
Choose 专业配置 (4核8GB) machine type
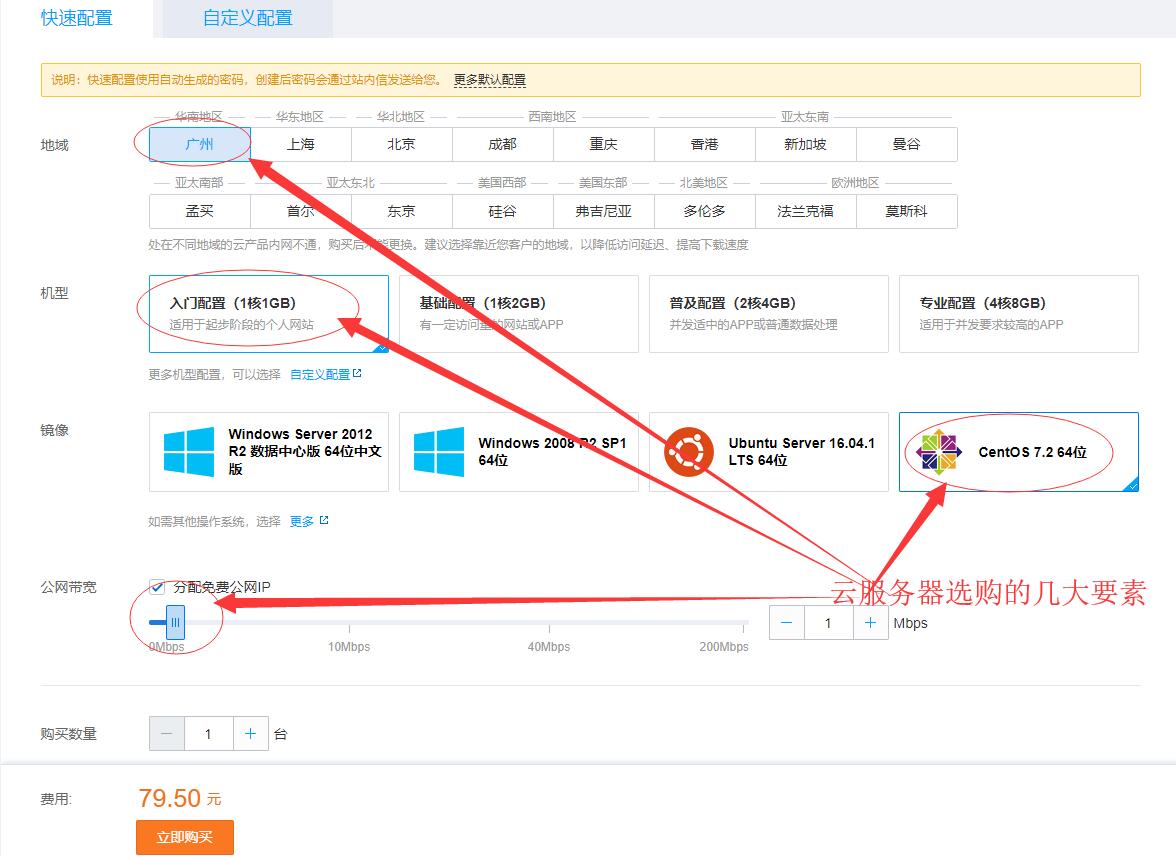1018,313
